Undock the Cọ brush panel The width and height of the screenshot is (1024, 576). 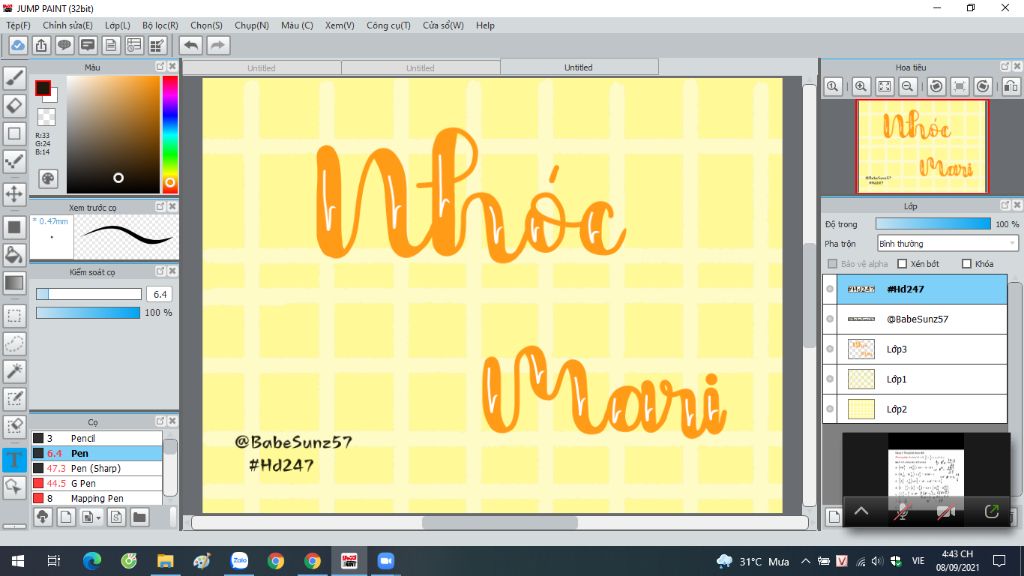160,421
